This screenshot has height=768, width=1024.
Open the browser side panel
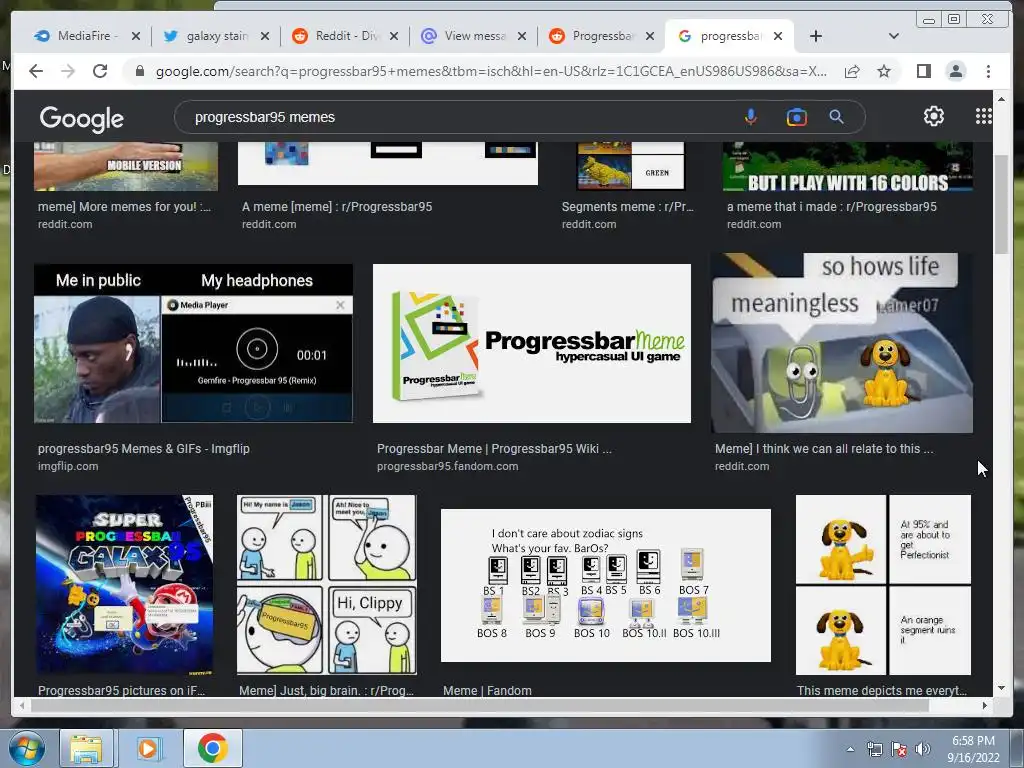point(923,71)
